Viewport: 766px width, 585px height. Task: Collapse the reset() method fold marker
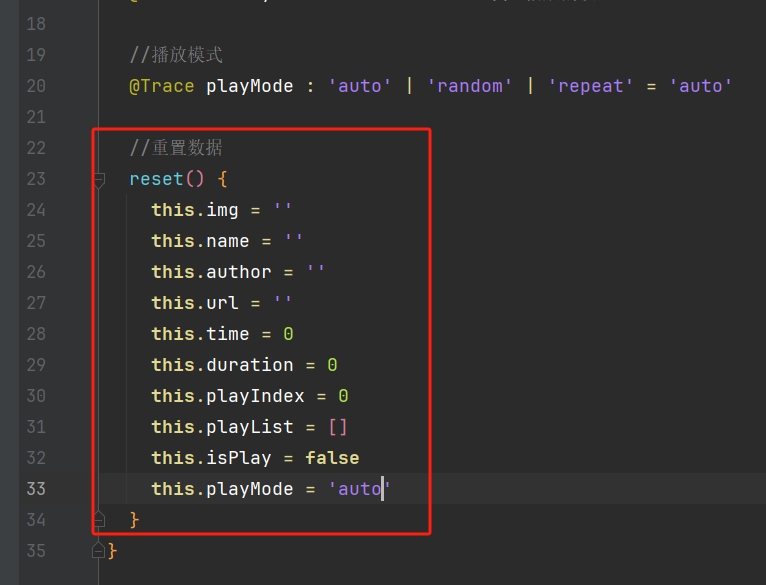click(99, 180)
